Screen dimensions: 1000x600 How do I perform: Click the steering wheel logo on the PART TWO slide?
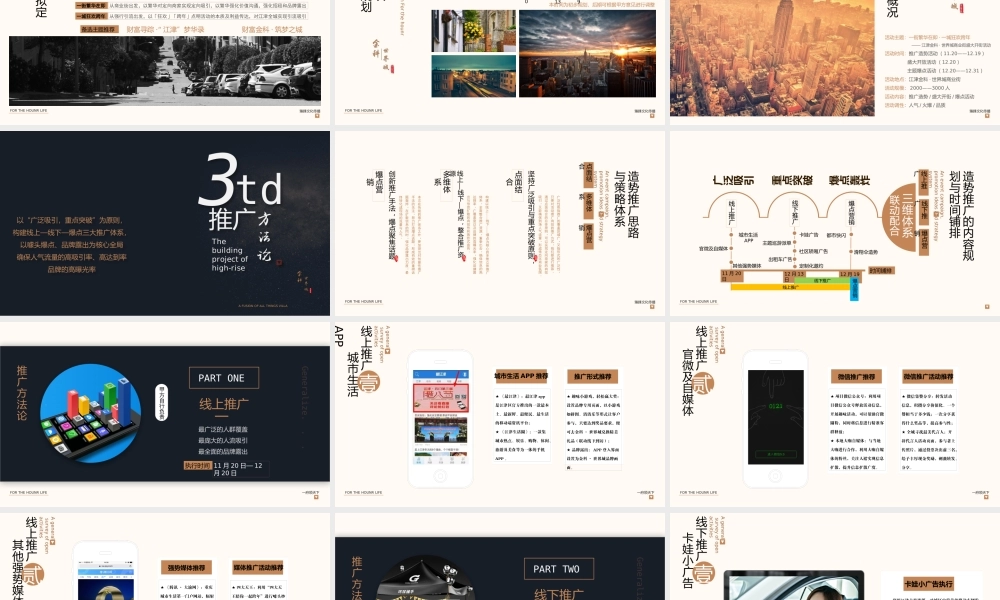414,578
